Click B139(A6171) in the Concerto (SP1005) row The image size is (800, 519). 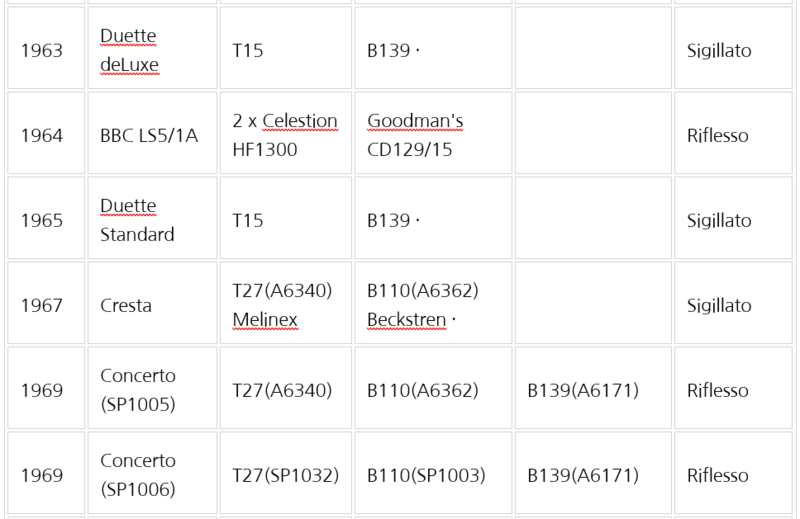click(582, 390)
